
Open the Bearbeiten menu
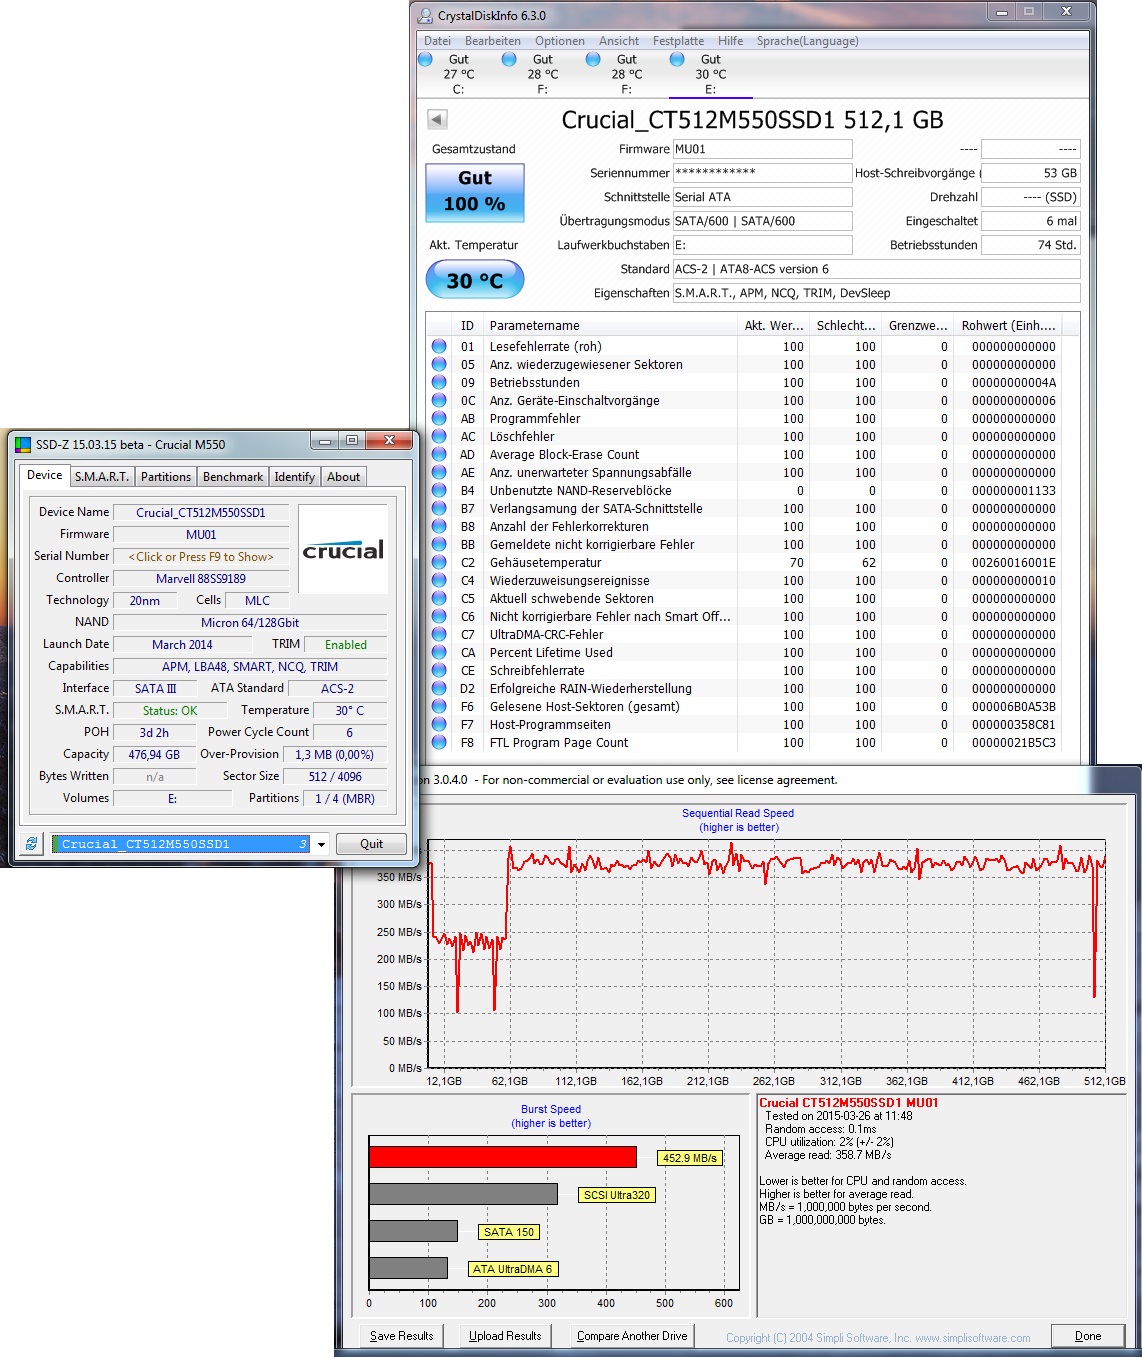tap(492, 41)
